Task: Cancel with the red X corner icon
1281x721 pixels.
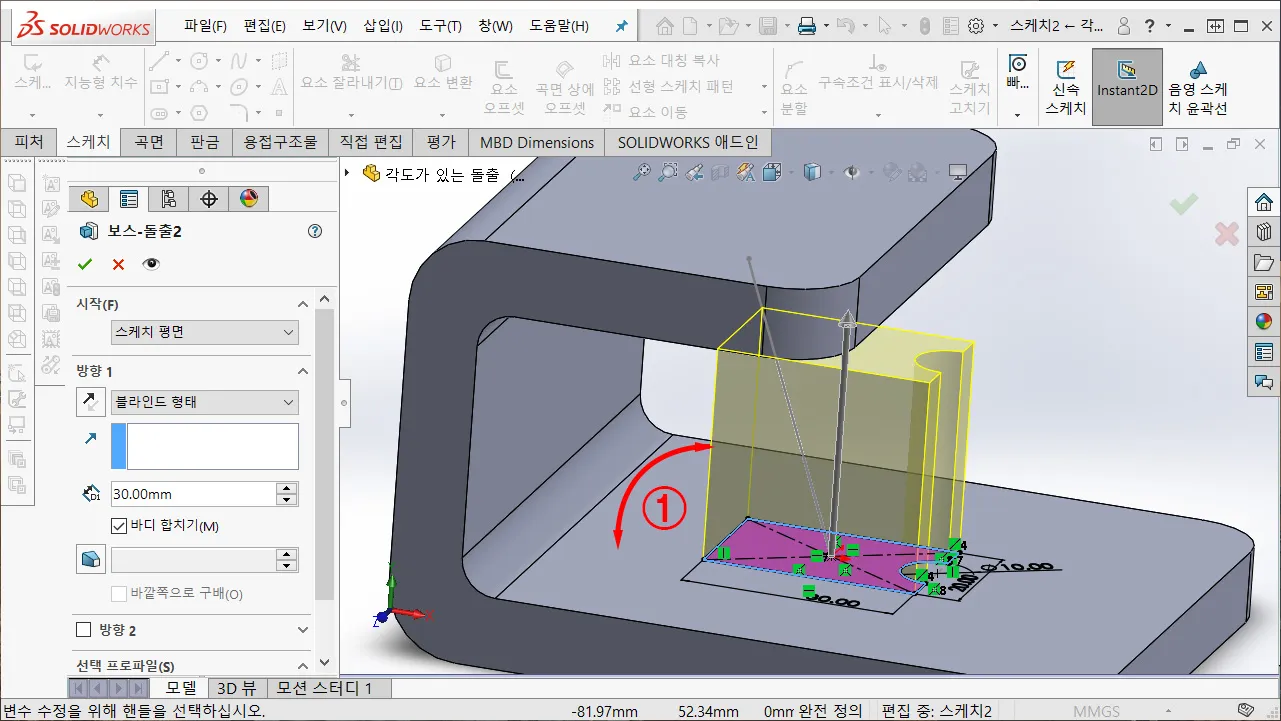Action: (1226, 234)
